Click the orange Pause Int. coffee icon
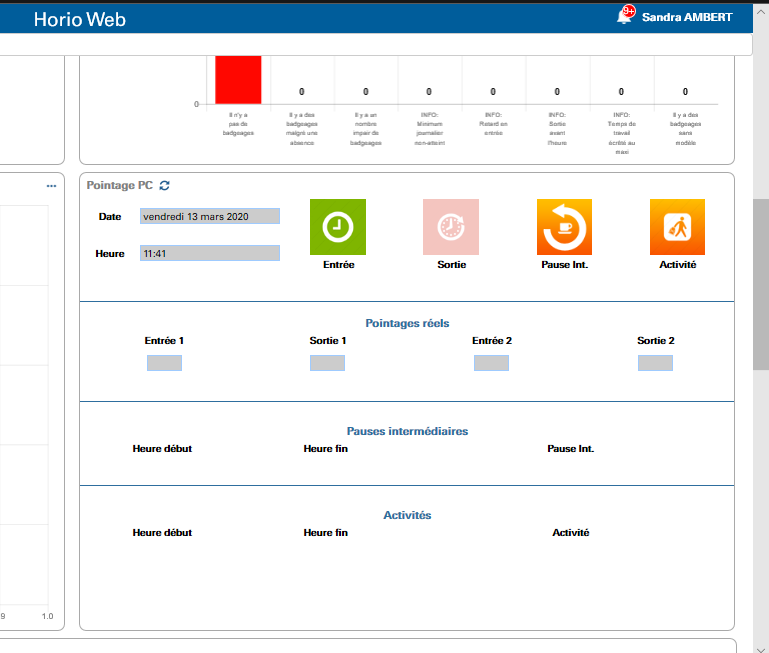The height and width of the screenshot is (653, 769). point(564,227)
